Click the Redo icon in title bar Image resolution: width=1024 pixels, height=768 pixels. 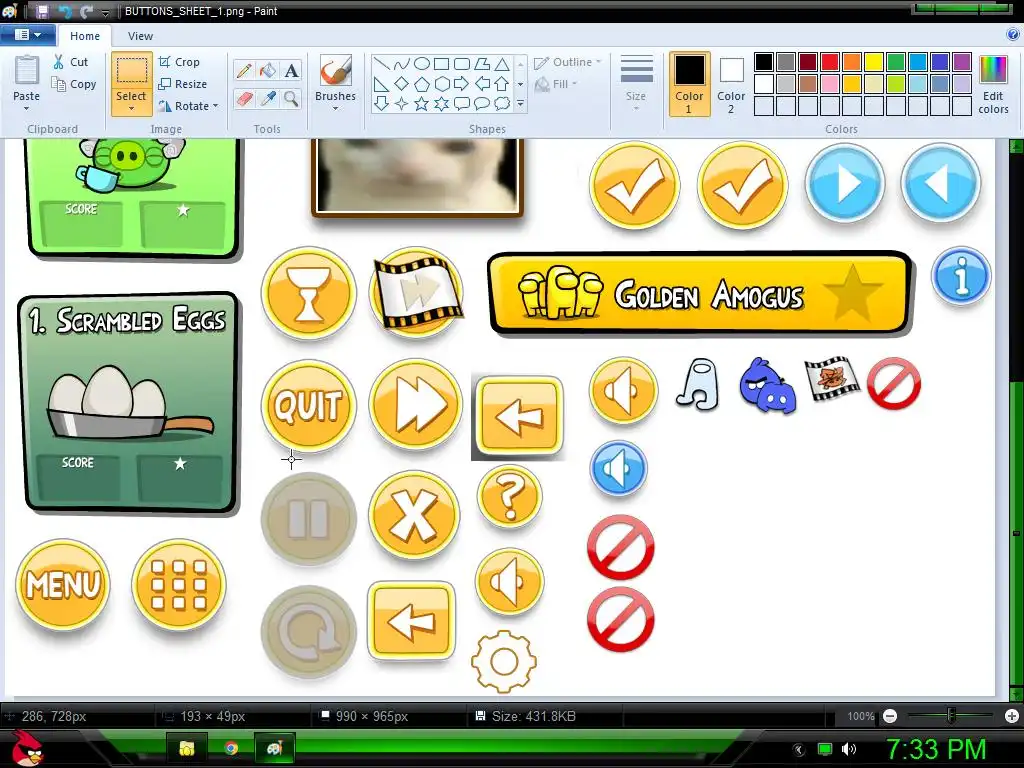coord(86,11)
